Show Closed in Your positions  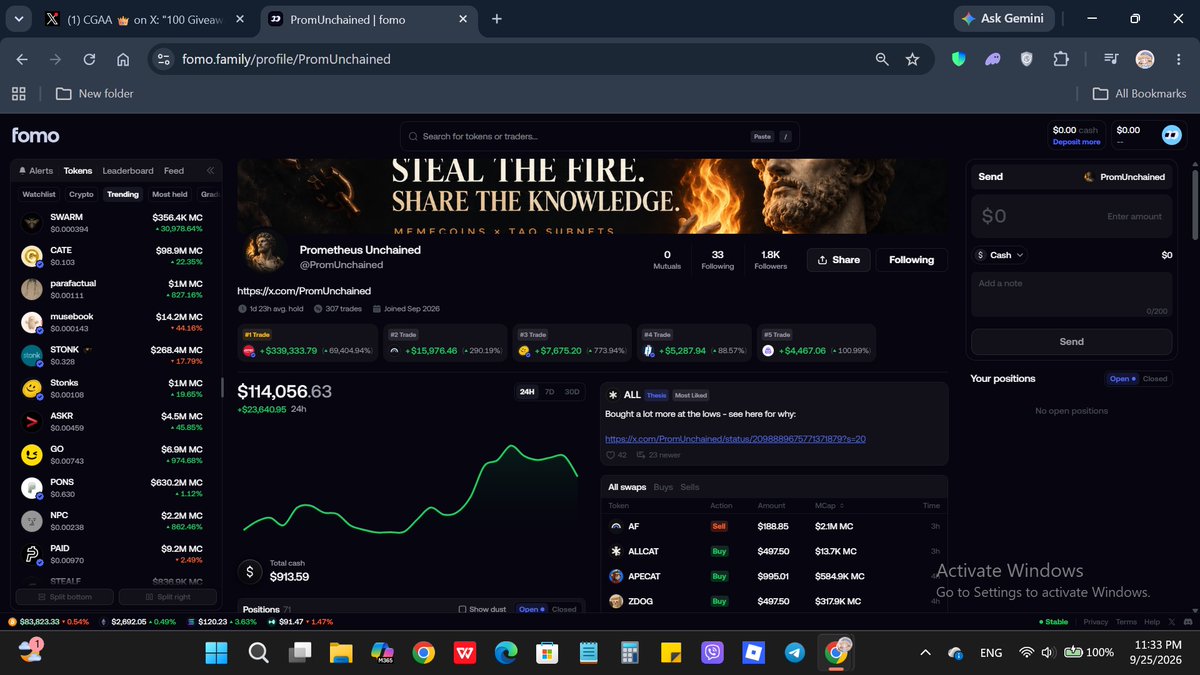point(1155,379)
